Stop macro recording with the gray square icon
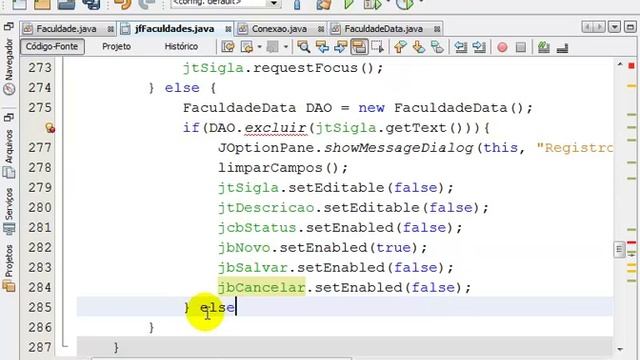Image resolution: width=640 pixels, height=360 pixels. coord(521,47)
